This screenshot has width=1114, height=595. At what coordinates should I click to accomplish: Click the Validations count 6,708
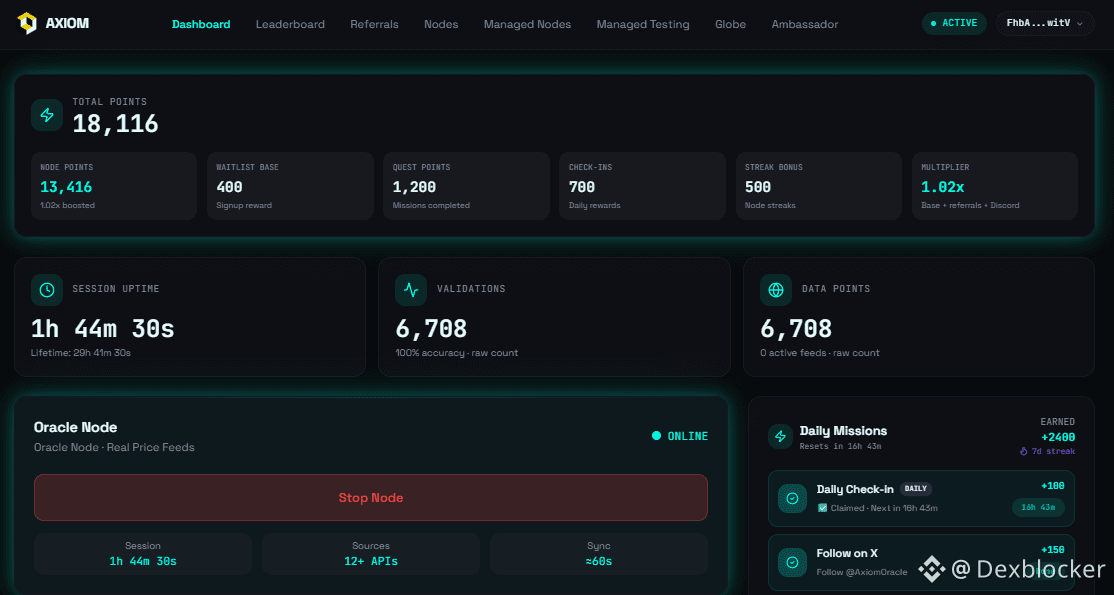point(431,328)
